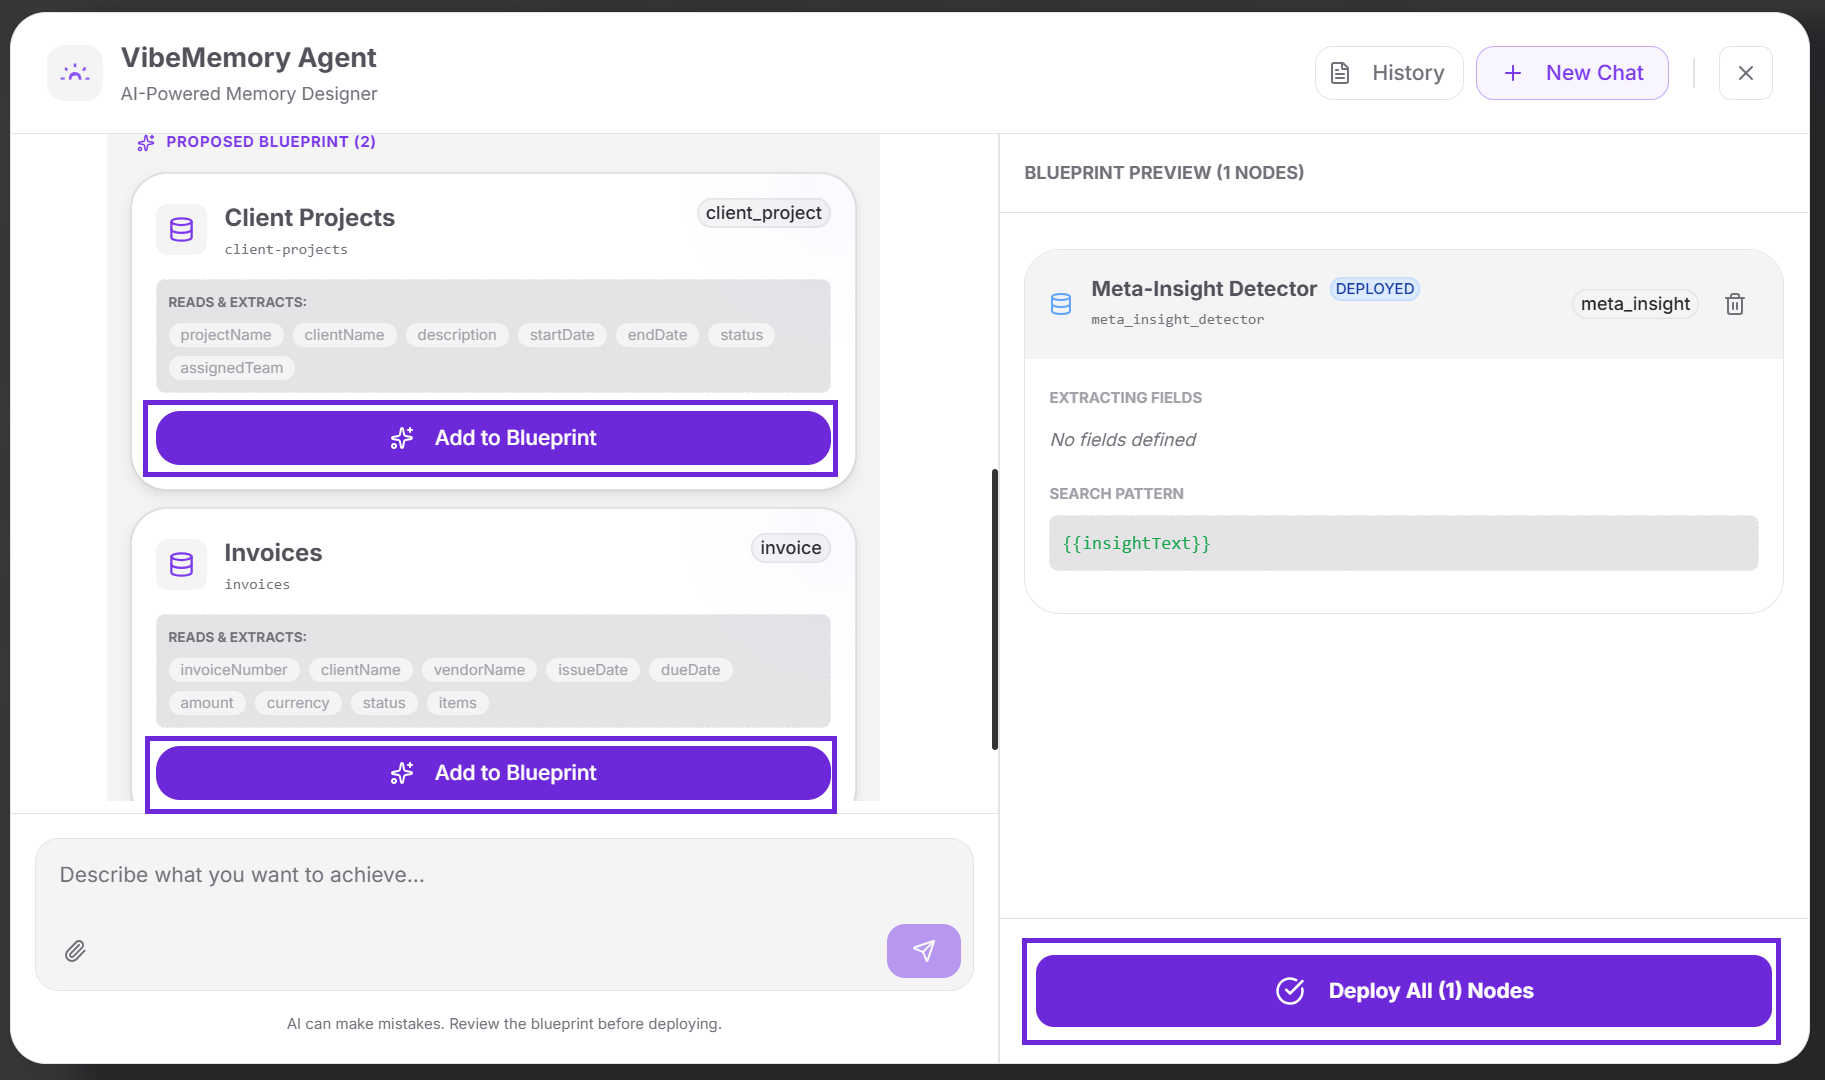Click the Meta-Insight Detector database icon
Image resolution: width=1825 pixels, height=1080 pixels.
1061,304
